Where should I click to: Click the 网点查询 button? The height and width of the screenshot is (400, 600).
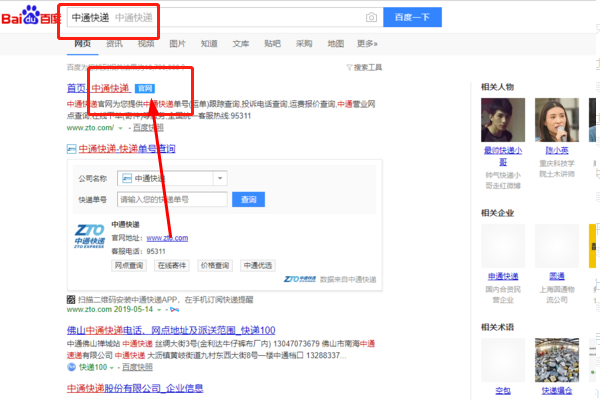[x=129, y=266]
